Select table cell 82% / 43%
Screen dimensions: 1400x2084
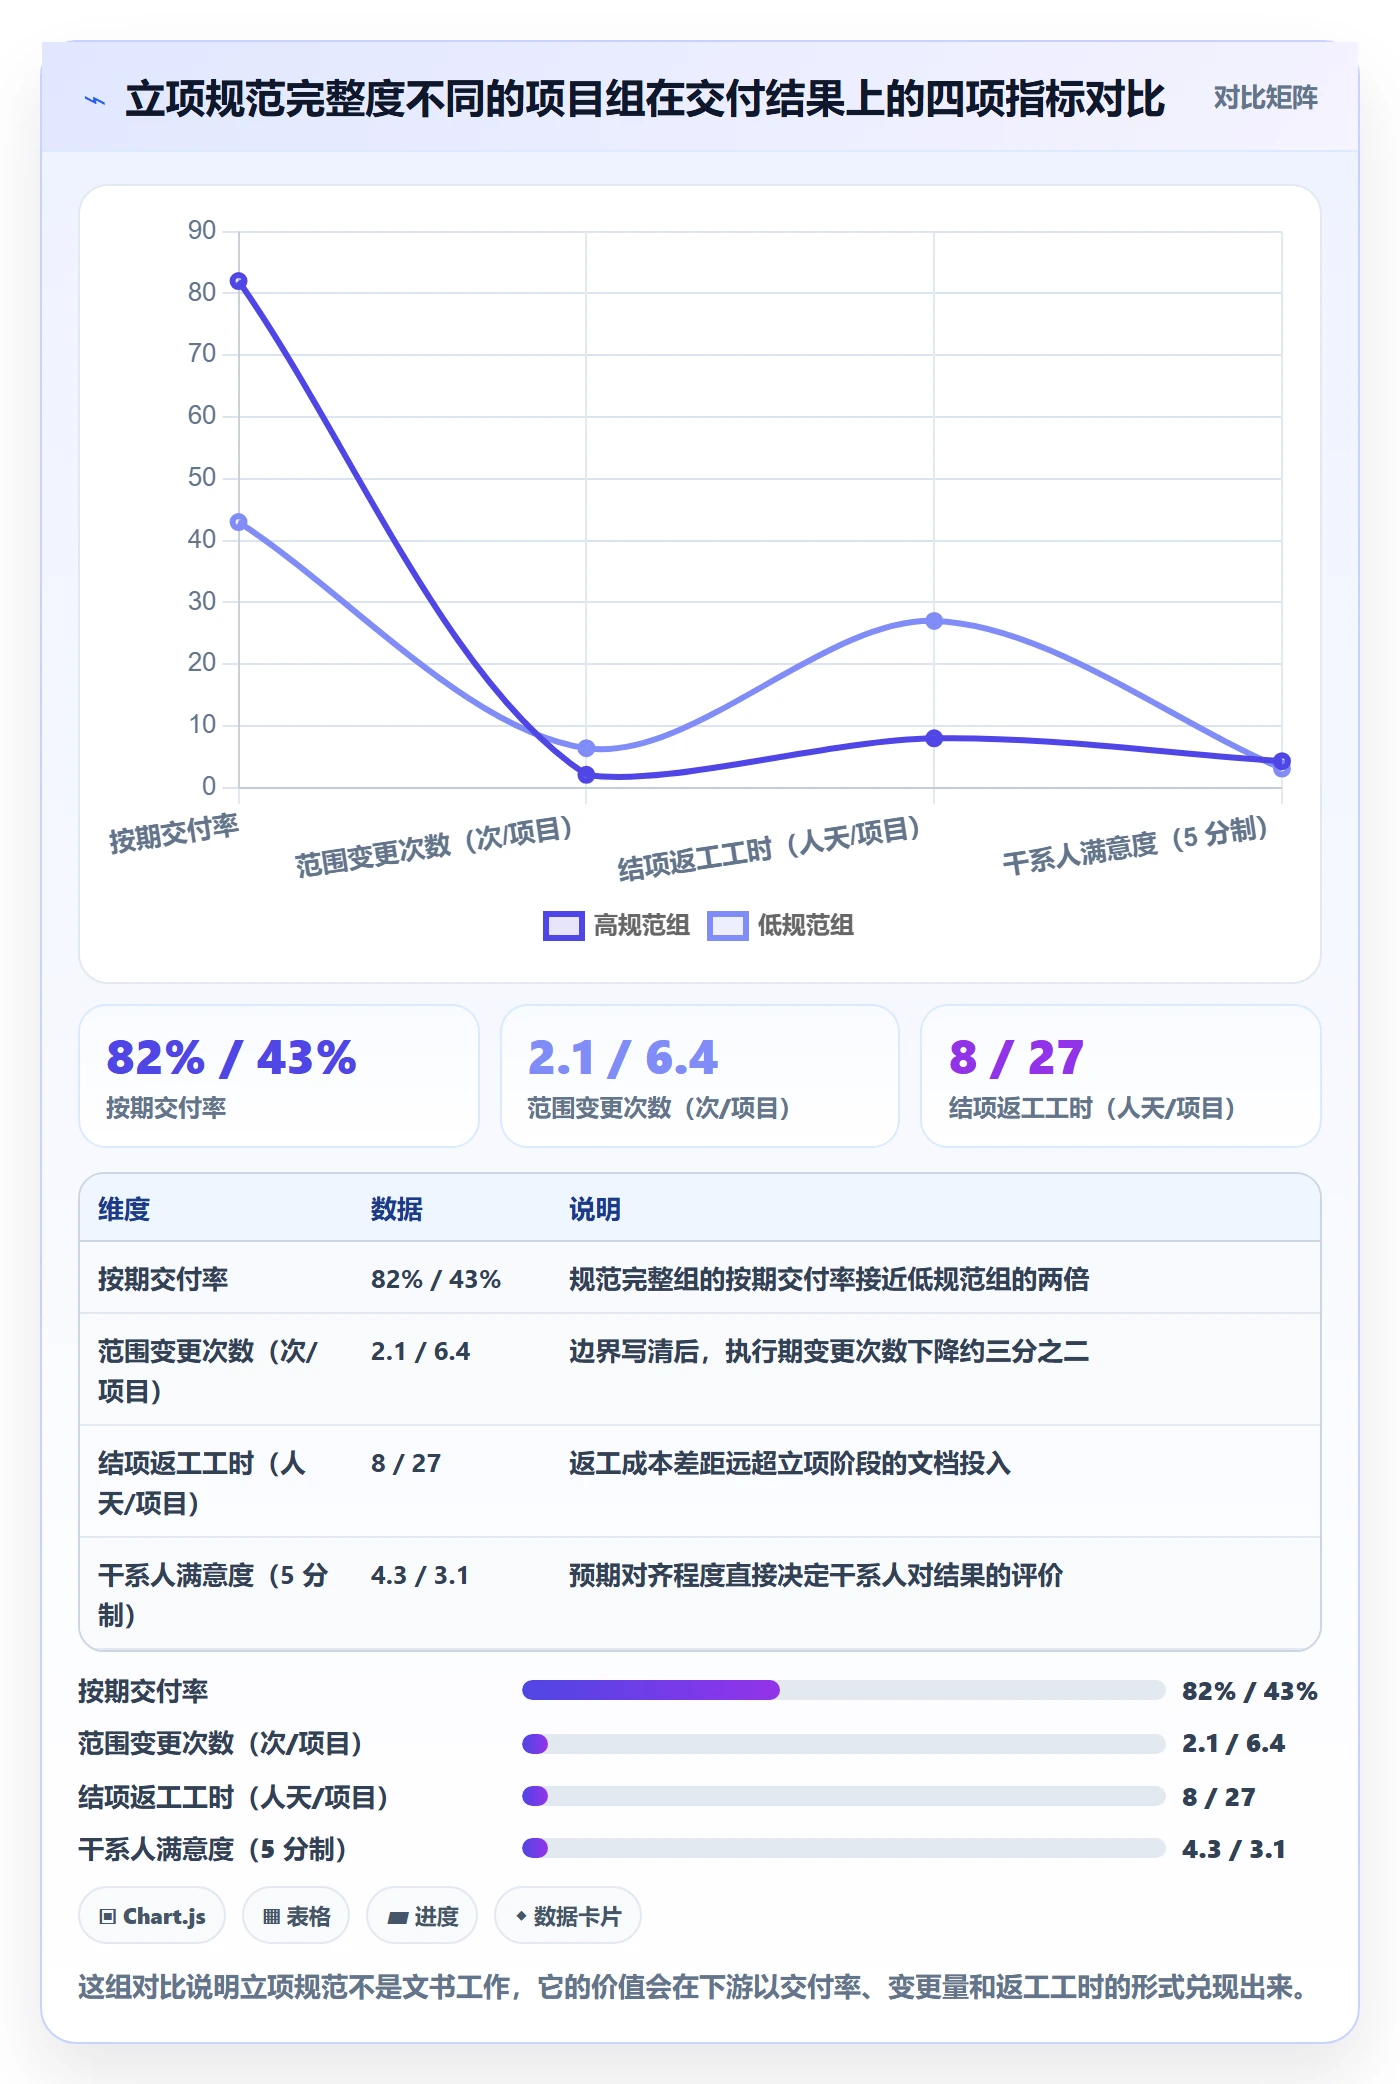point(436,1279)
